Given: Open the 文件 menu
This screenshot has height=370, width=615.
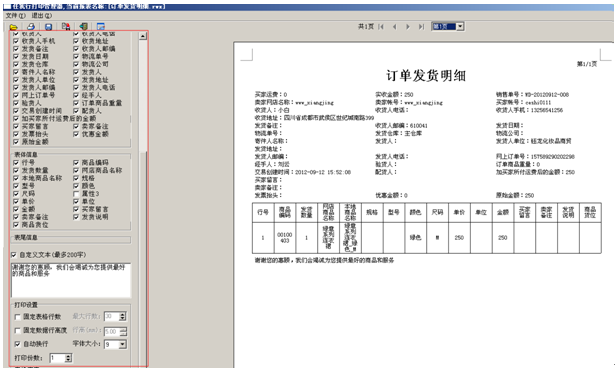Looking at the screenshot, I should [x=15, y=16].
